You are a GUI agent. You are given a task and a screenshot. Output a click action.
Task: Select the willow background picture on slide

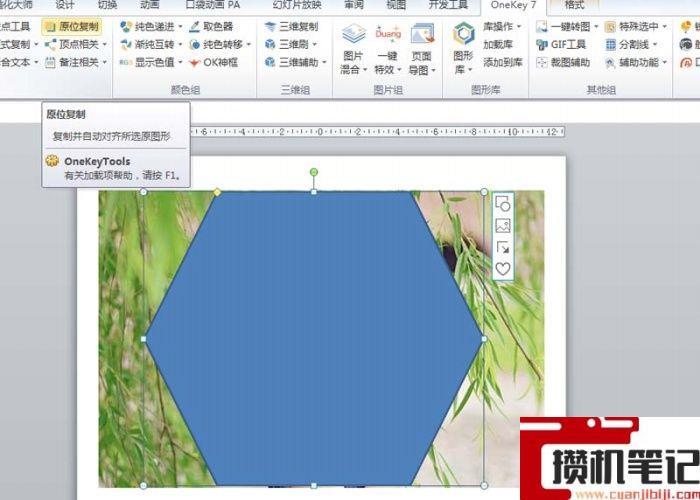coord(121,338)
